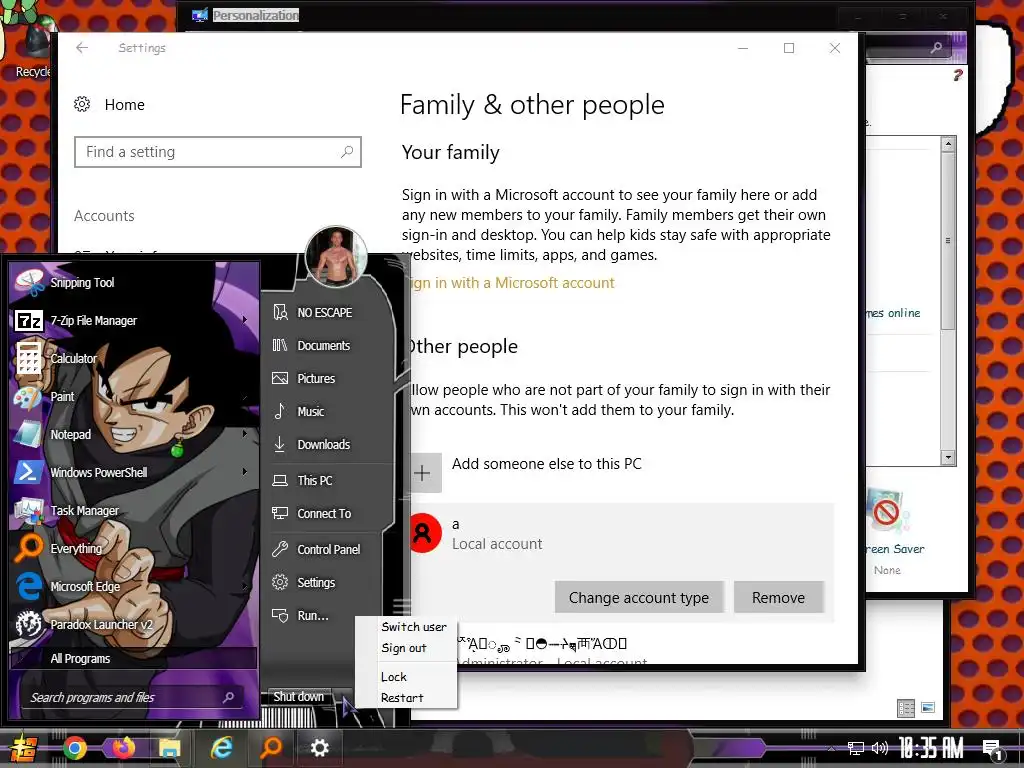Screen dimensions: 1024x768
Task: Open volume control in system tray
Action: [880, 748]
